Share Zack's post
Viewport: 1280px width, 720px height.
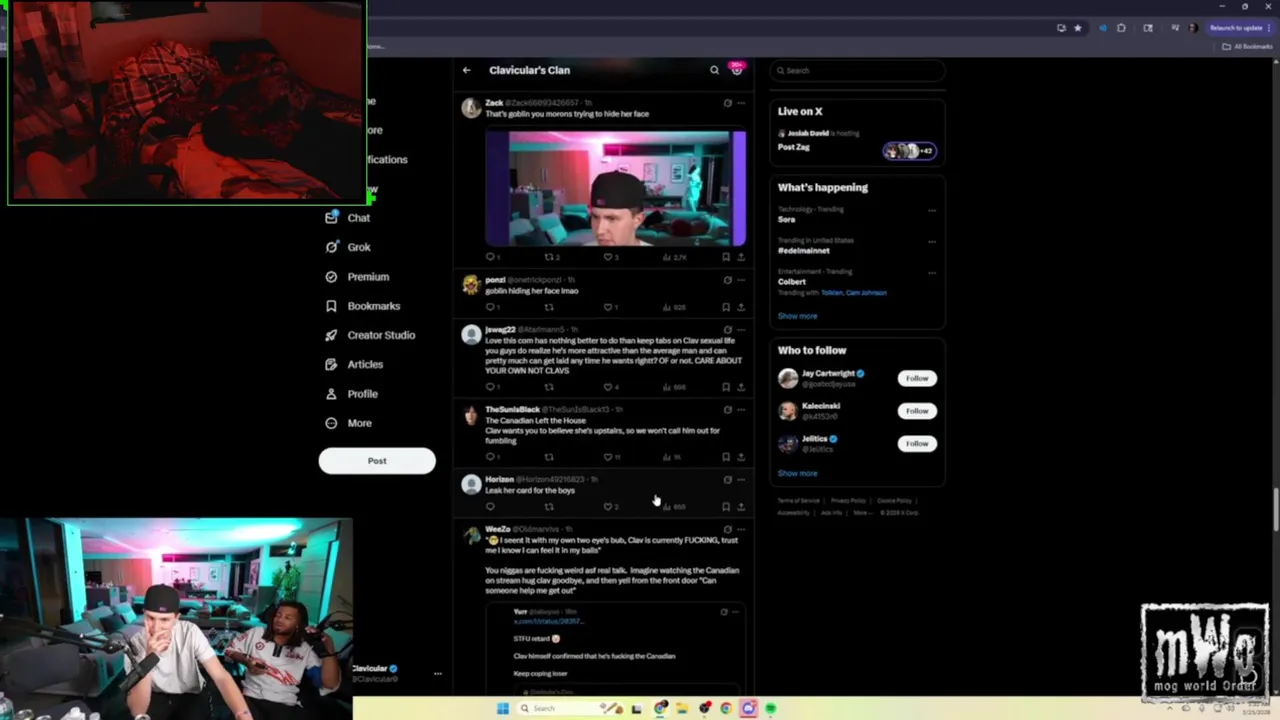[x=741, y=257]
